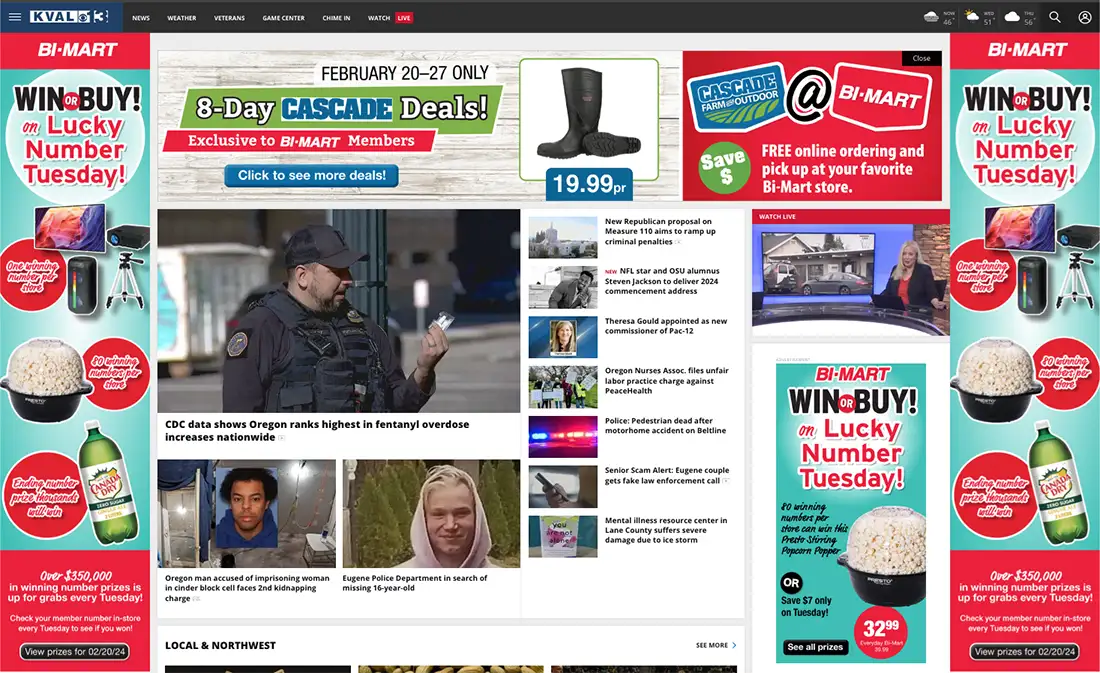Open the Weather menu
Image resolution: width=1100 pixels, height=673 pixels.
182,18
